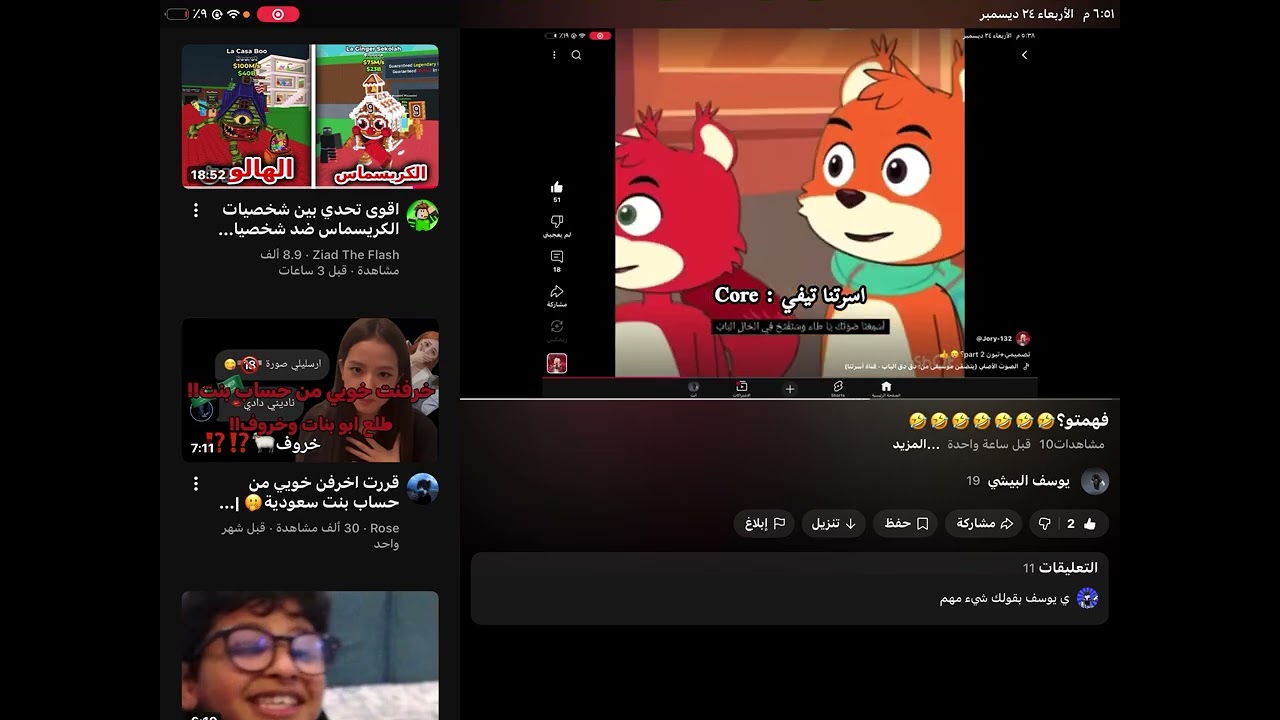1280x720 pixels.
Task: Tap the search magnifier inside recorded video
Action: (x=576, y=55)
